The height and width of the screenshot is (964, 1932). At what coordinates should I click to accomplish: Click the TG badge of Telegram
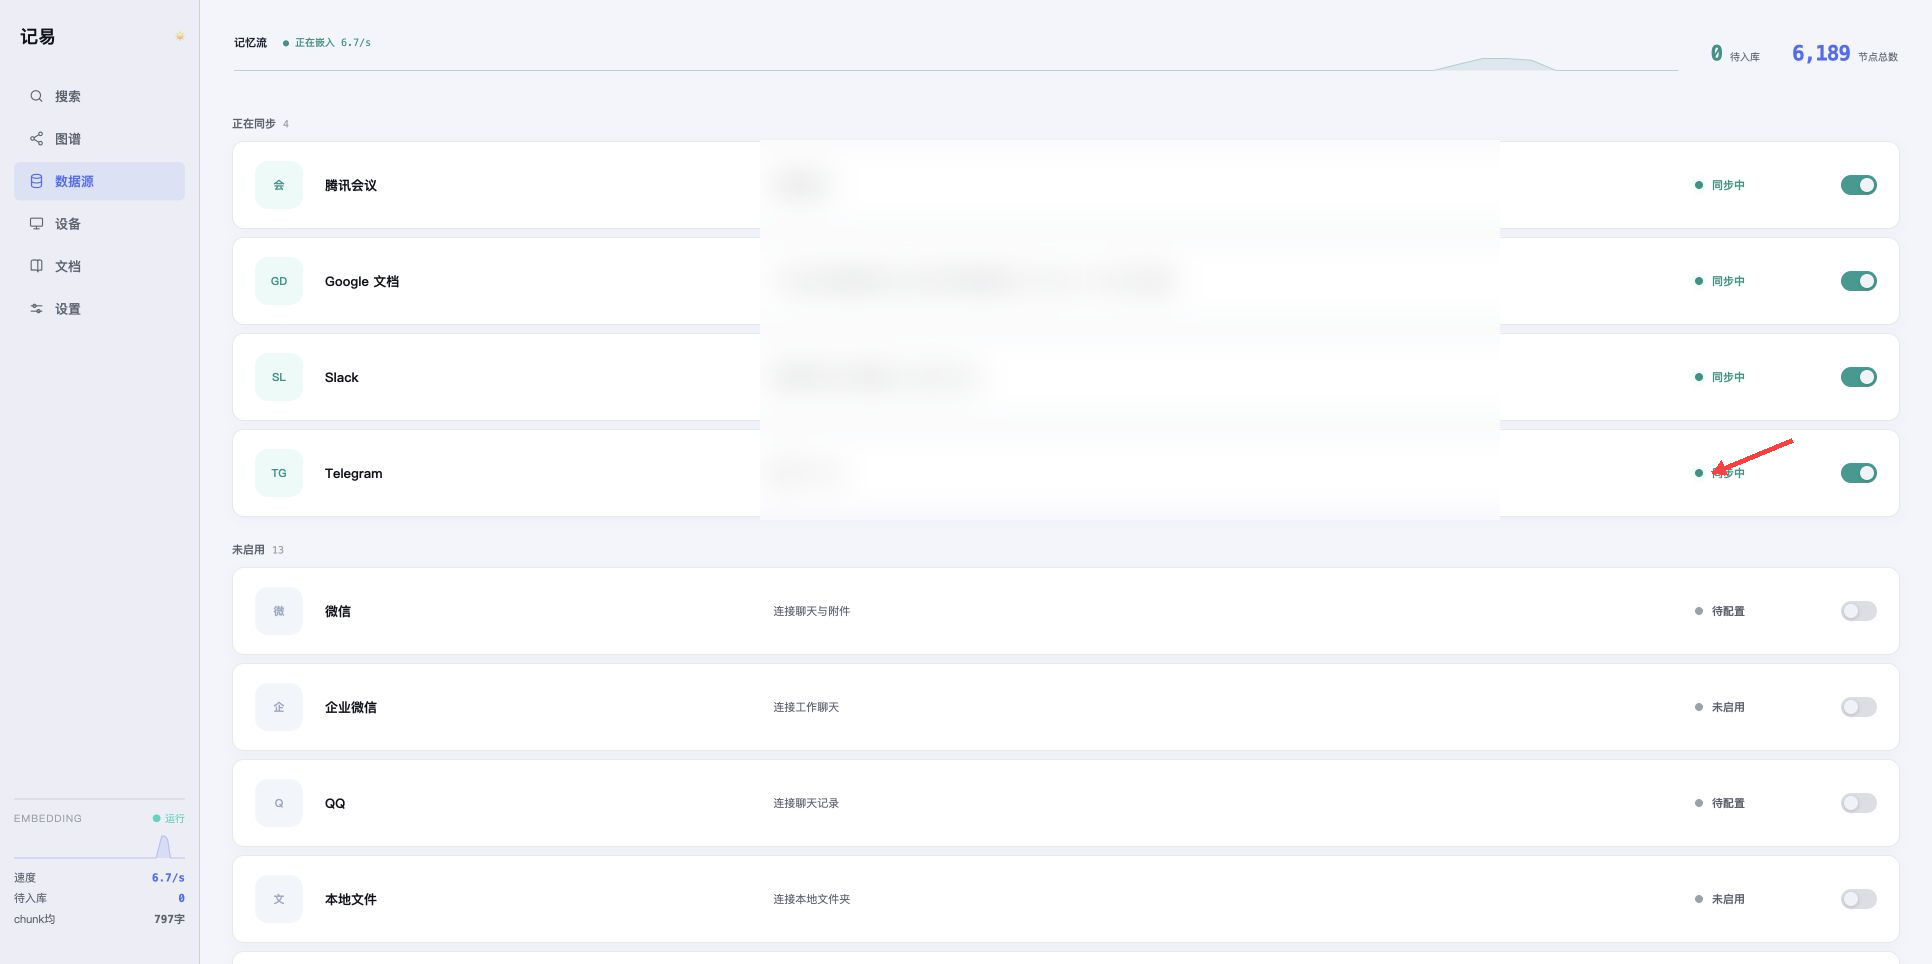(x=279, y=473)
